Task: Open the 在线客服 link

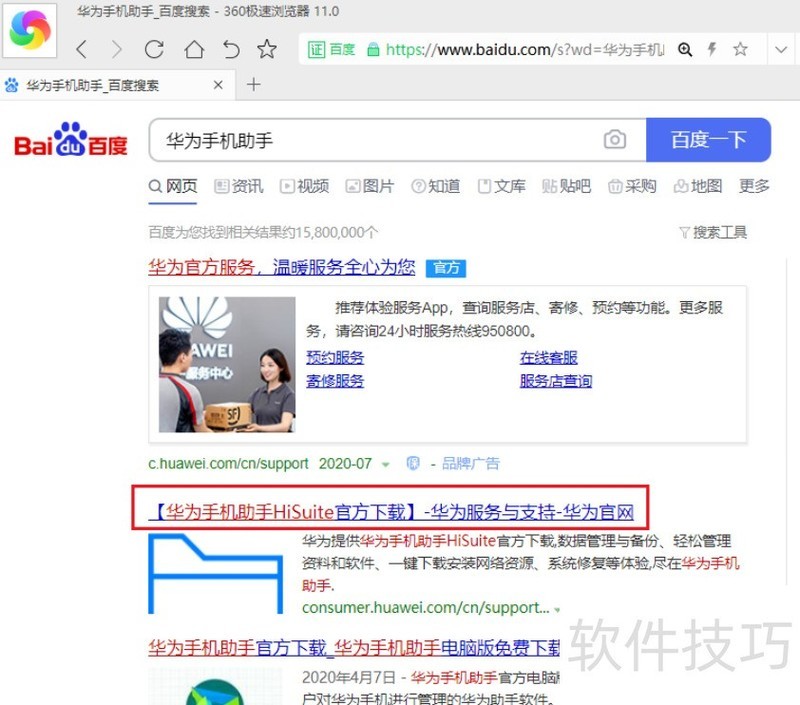Action: click(549, 358)
